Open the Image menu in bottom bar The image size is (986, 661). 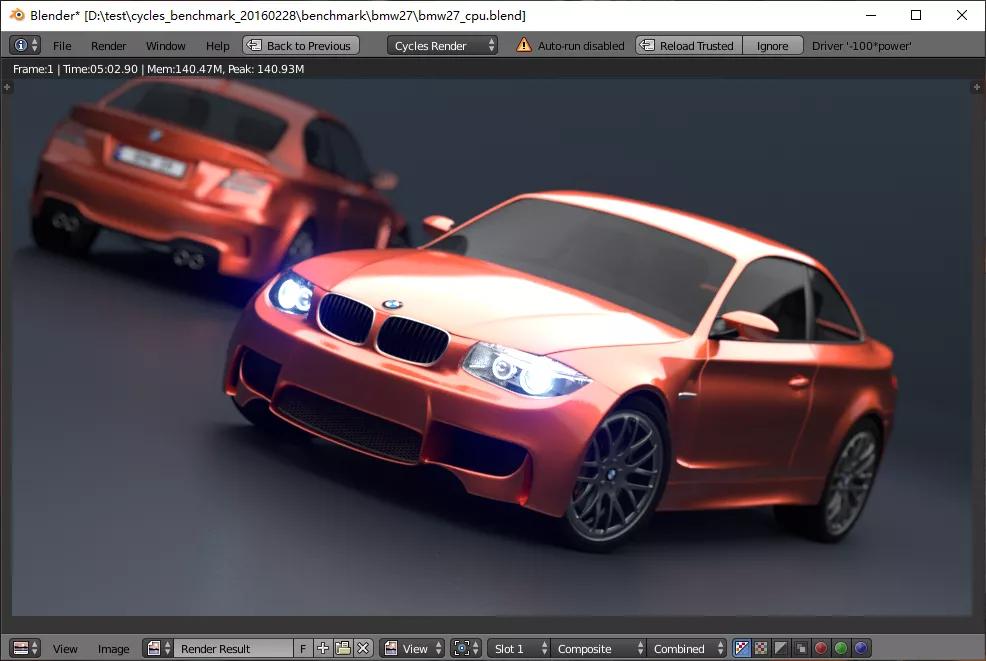pos(113,648)
